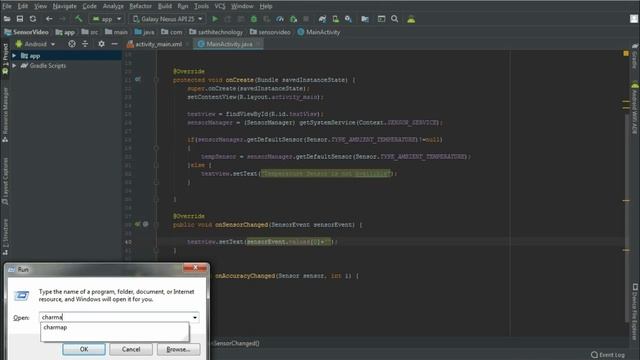Toggle the Structure side tab
640x360 pixels.
(5, 237)
